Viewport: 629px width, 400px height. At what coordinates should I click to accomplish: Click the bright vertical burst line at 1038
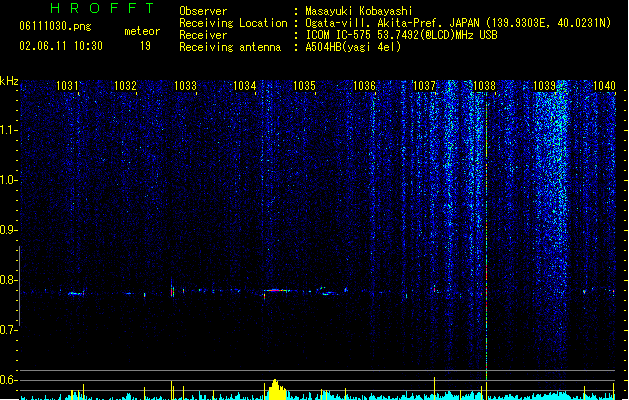tap(487, 241)
